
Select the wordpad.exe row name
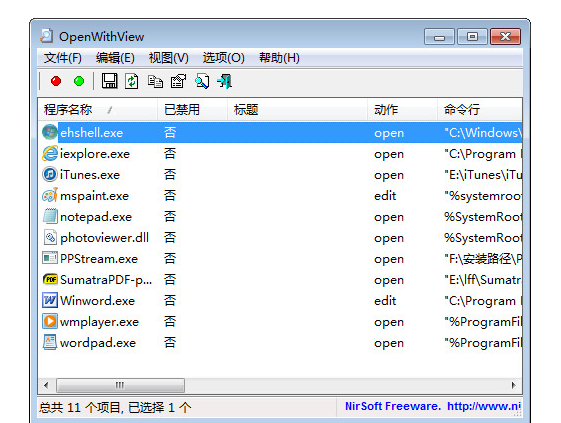click(x=98, y=343)
